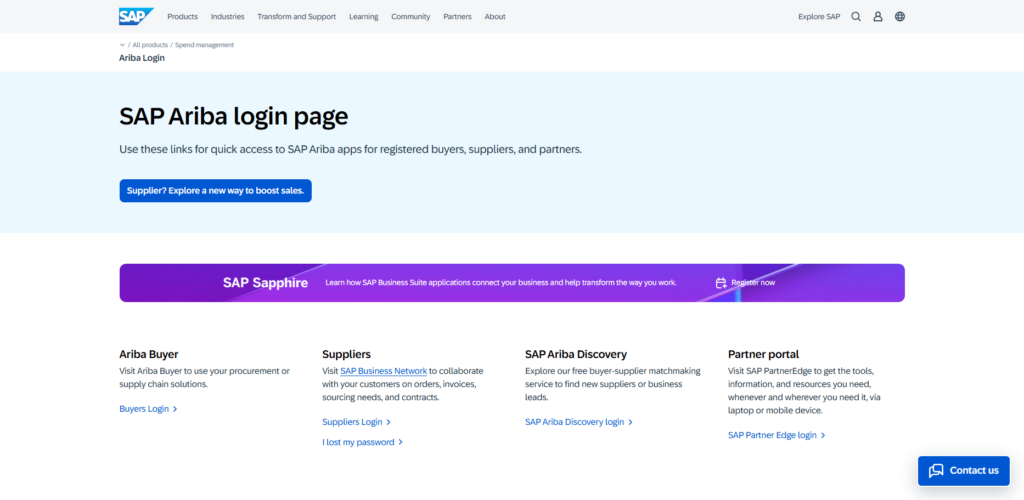Click the chevron after Buyers Login
Screen dimensions: 1024x500
tap(175, 409)
